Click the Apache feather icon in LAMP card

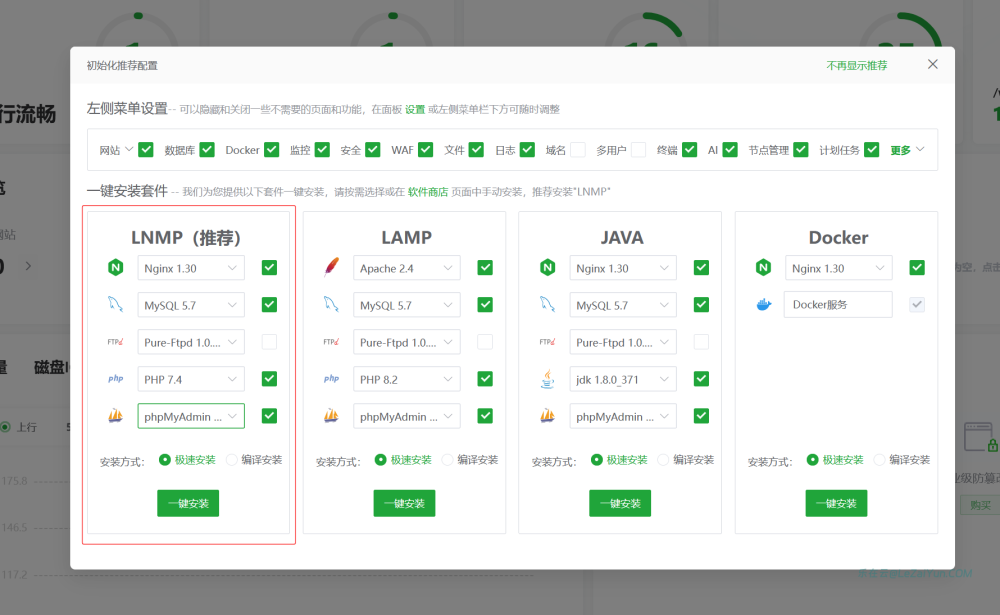click(332, 267)
